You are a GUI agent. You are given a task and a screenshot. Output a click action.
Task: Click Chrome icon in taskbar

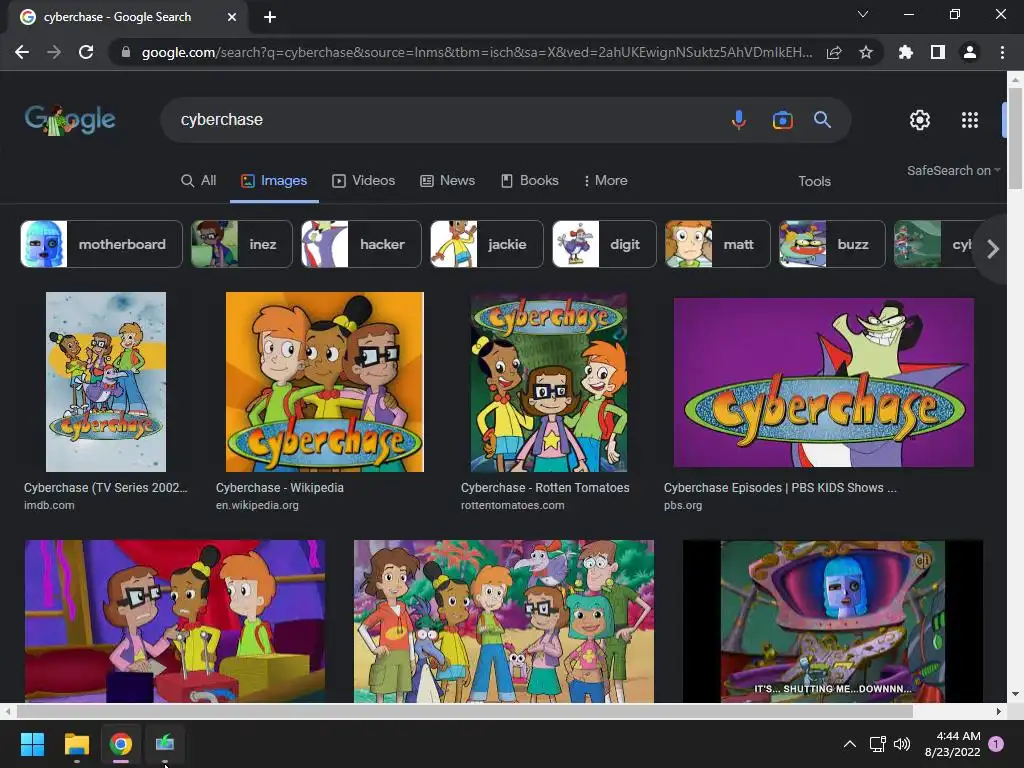(x=121, y=744)
